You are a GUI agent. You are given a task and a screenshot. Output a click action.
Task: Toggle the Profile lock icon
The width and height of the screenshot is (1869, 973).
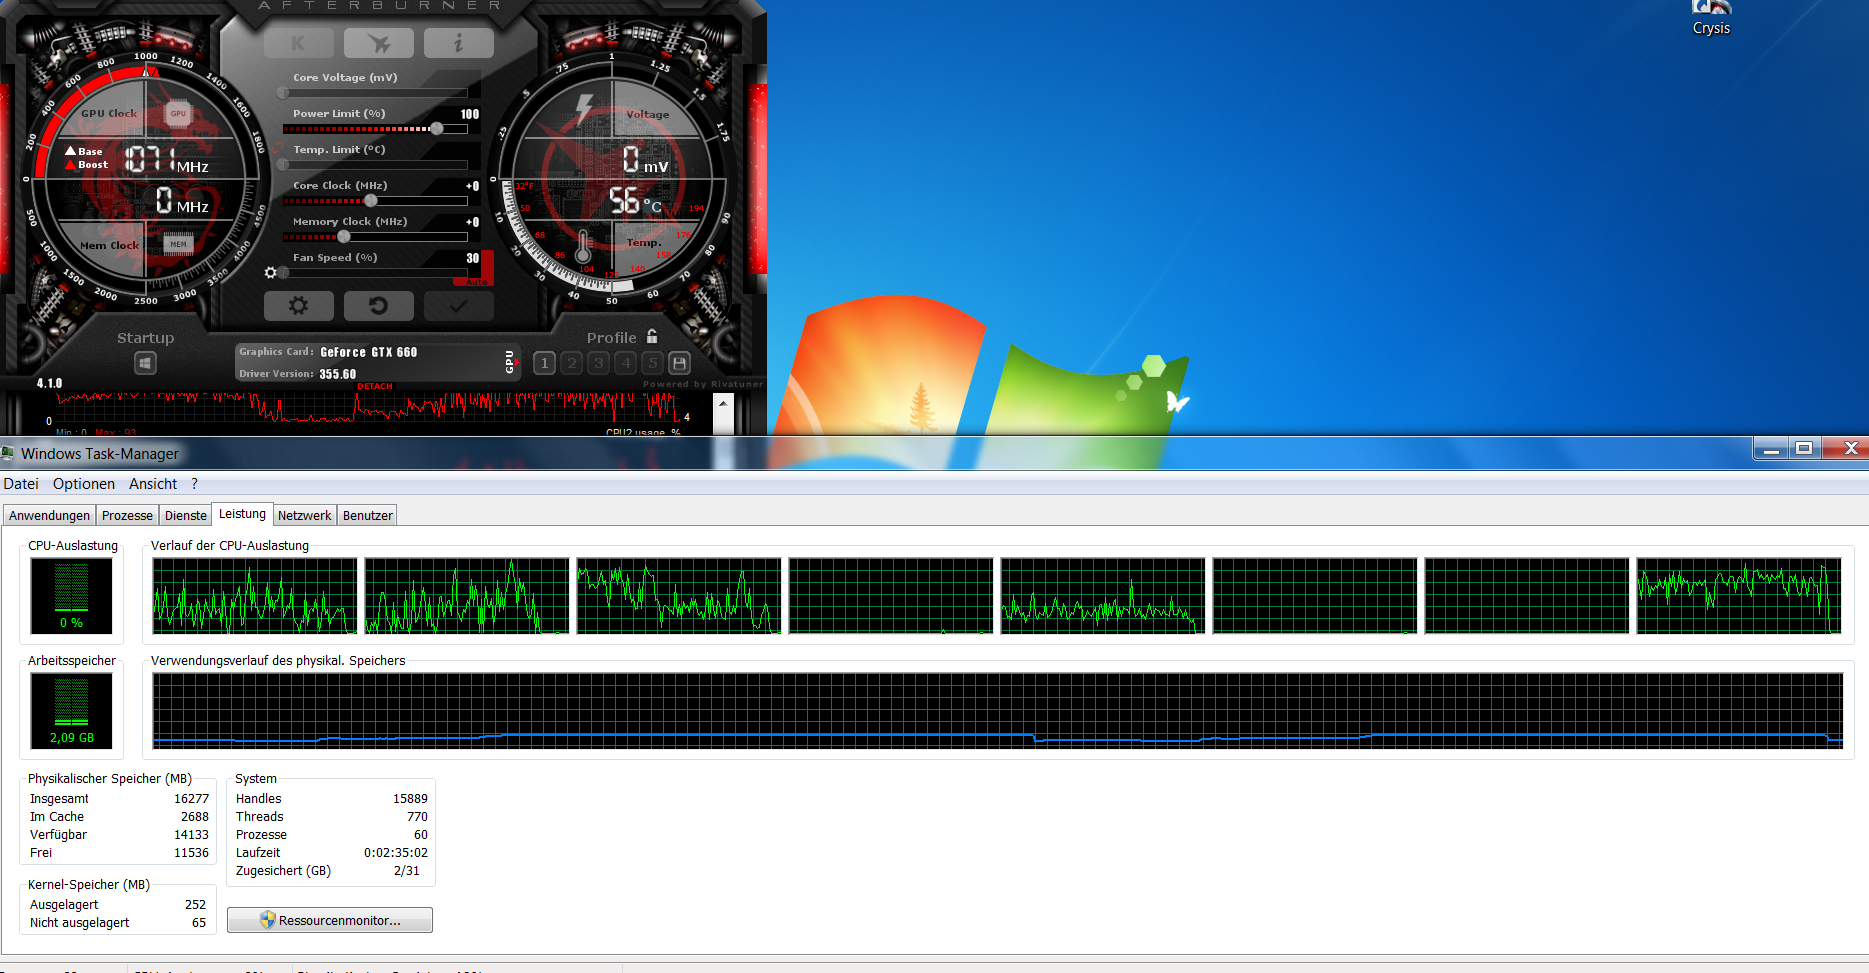(x=652, y=336)
